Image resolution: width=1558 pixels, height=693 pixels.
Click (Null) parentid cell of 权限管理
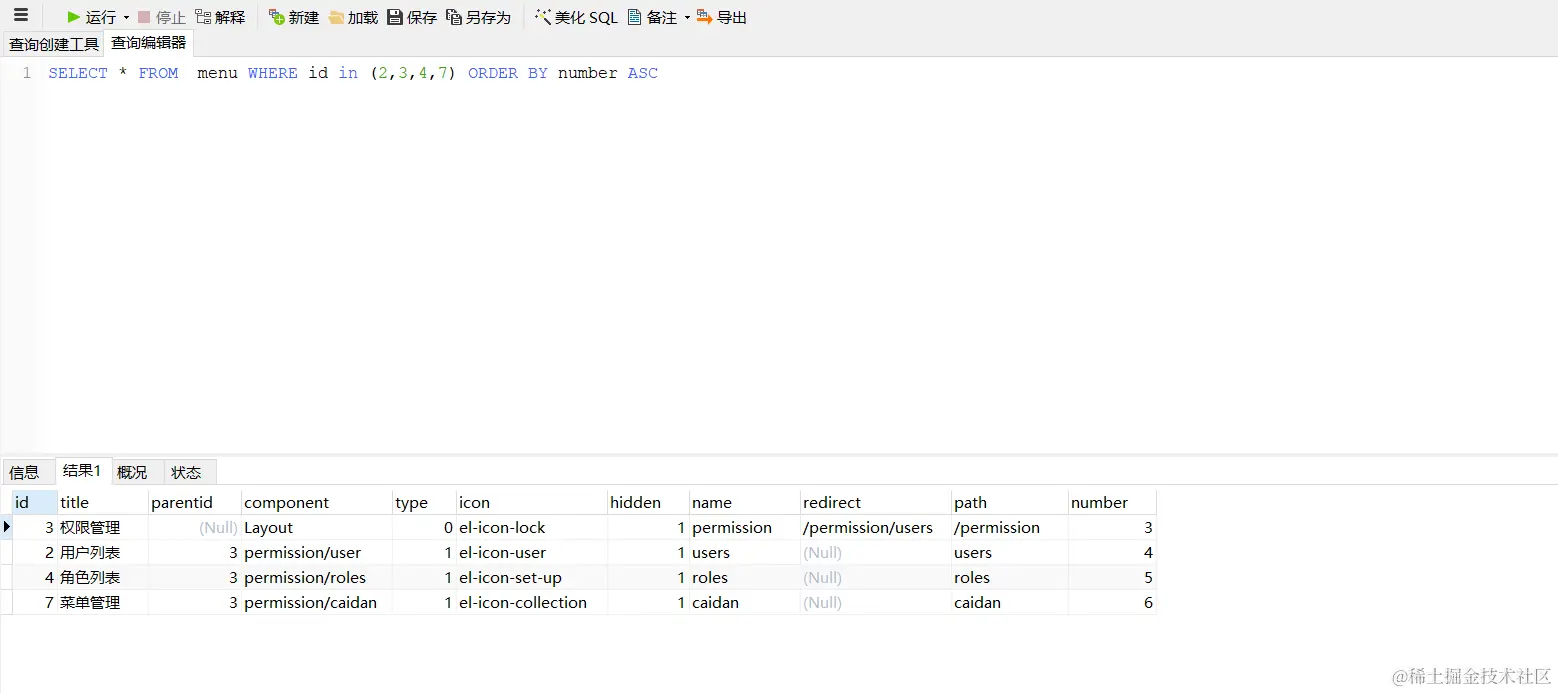[x=195, y=527]
